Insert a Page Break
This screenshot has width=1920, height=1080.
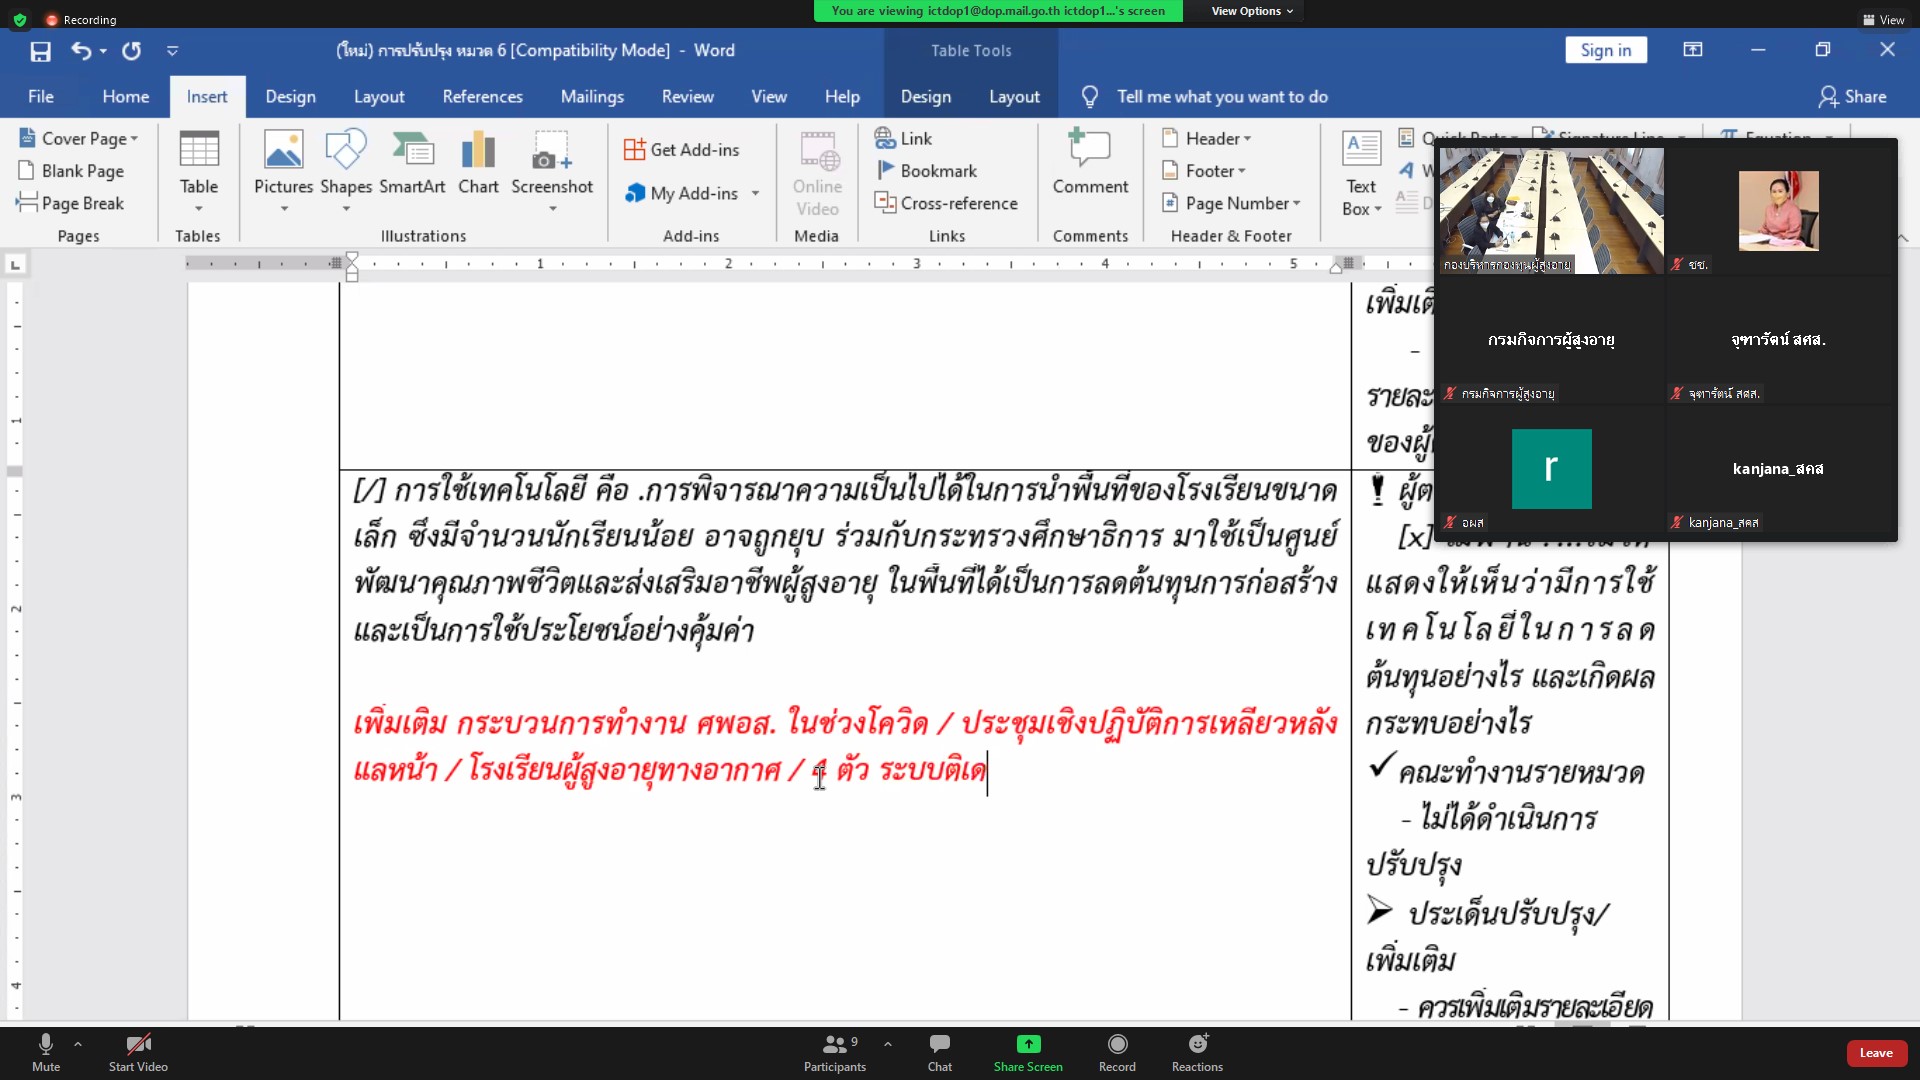click(71, 203)
